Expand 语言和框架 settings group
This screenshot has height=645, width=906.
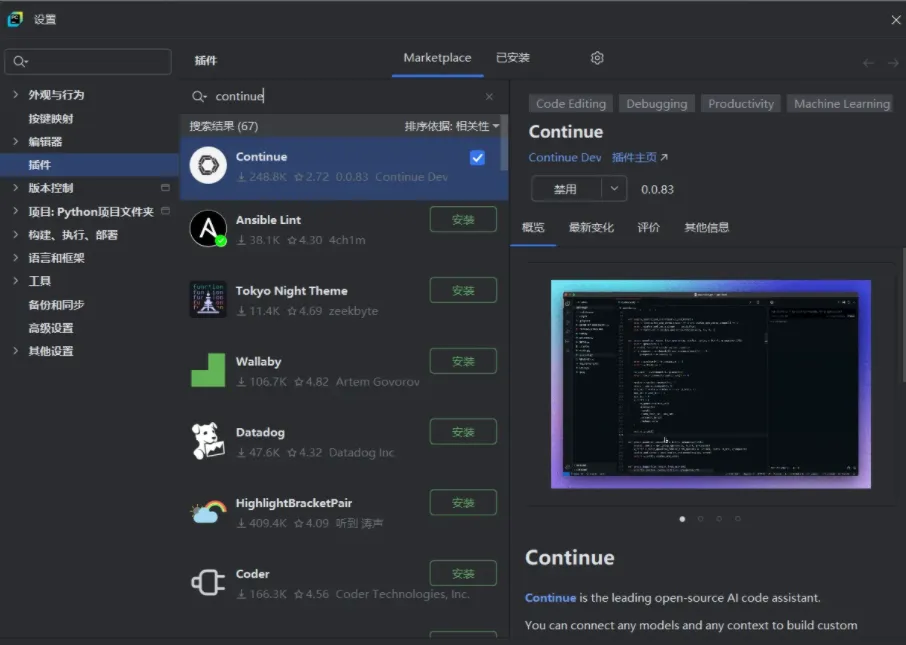pyautogui.click(x=16, y=257)
